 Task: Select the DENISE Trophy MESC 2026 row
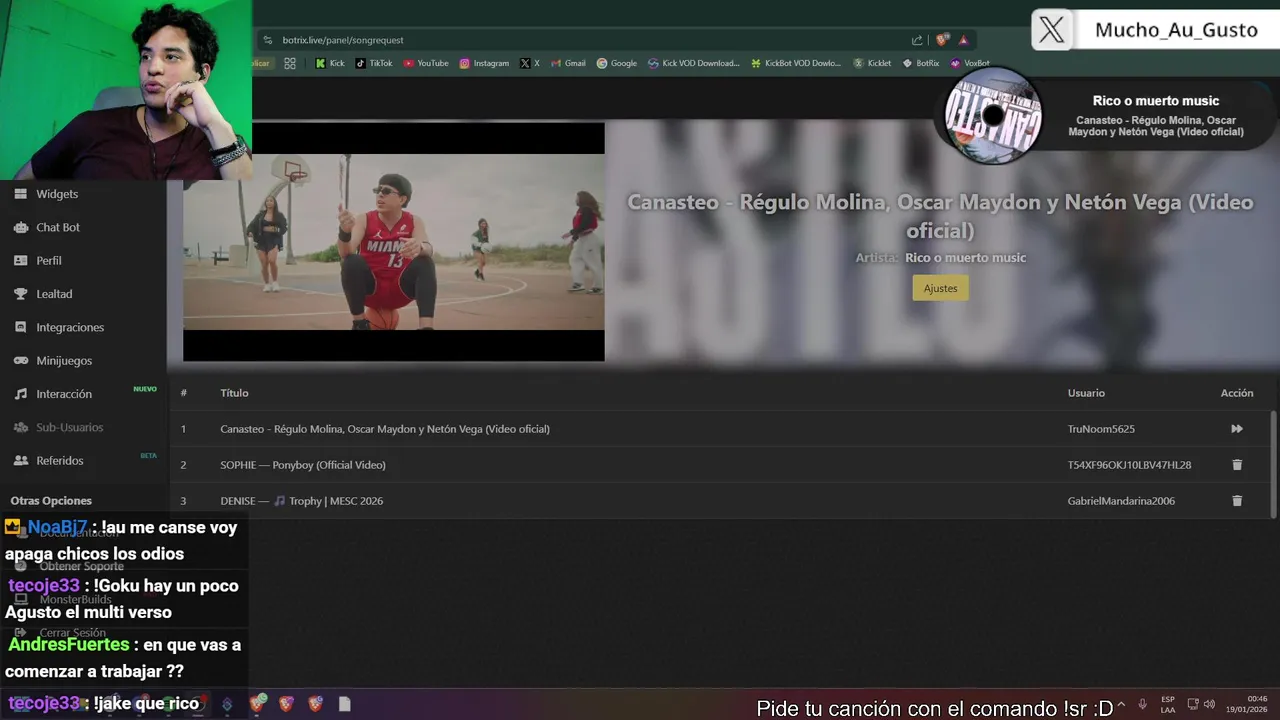tap(302, 501)
